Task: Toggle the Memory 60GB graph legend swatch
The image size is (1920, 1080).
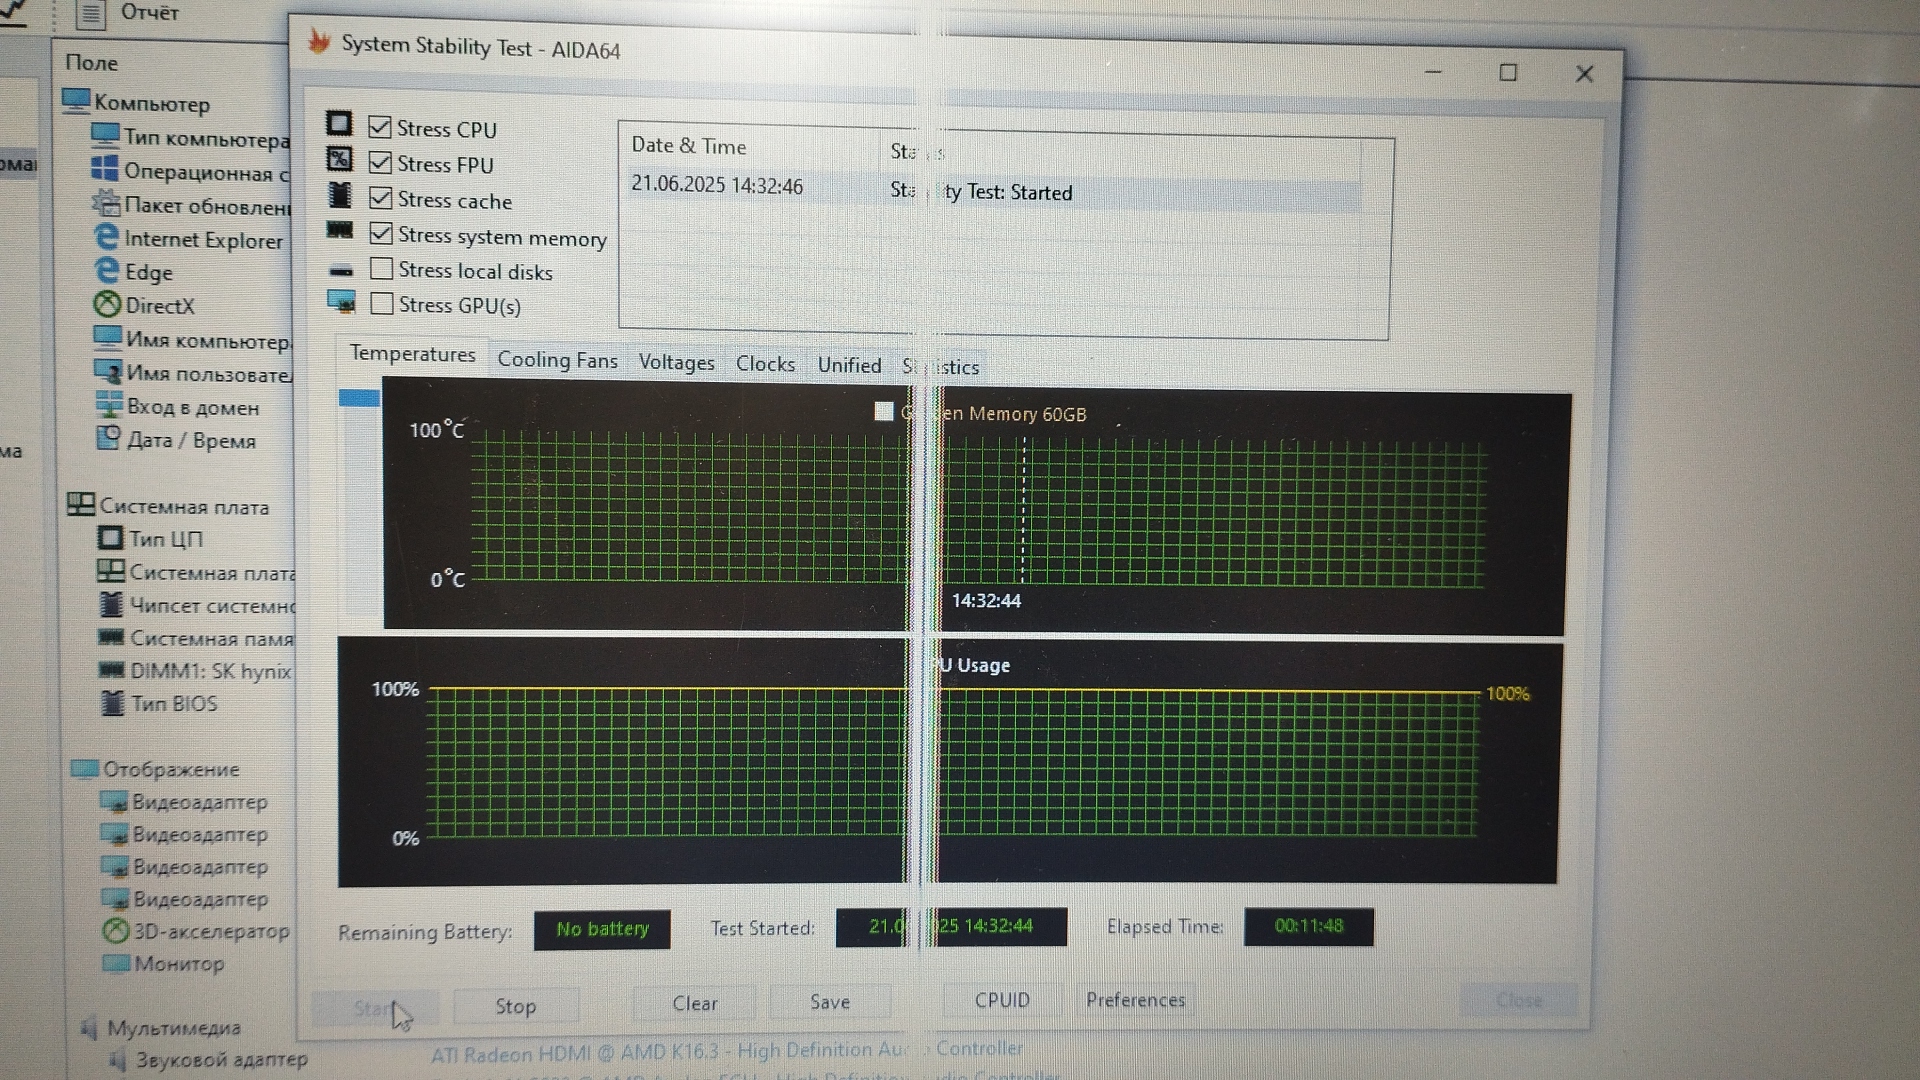Action: [x=884, y=412]
